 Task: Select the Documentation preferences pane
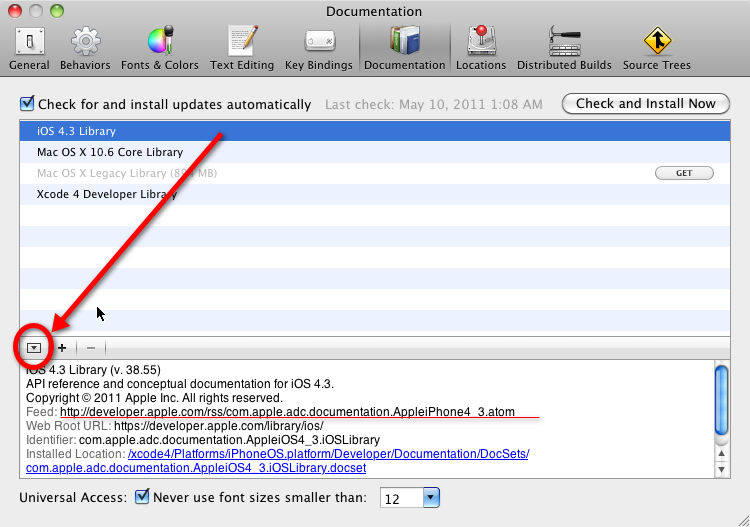coord(405,49)
